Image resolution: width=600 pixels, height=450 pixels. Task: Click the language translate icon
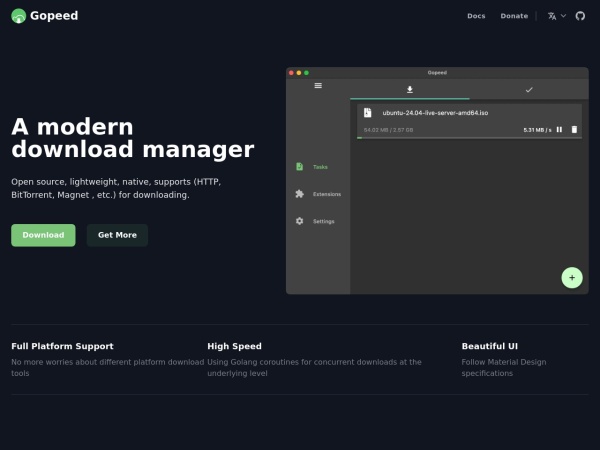pyautogui.click(x=552, y=16)
